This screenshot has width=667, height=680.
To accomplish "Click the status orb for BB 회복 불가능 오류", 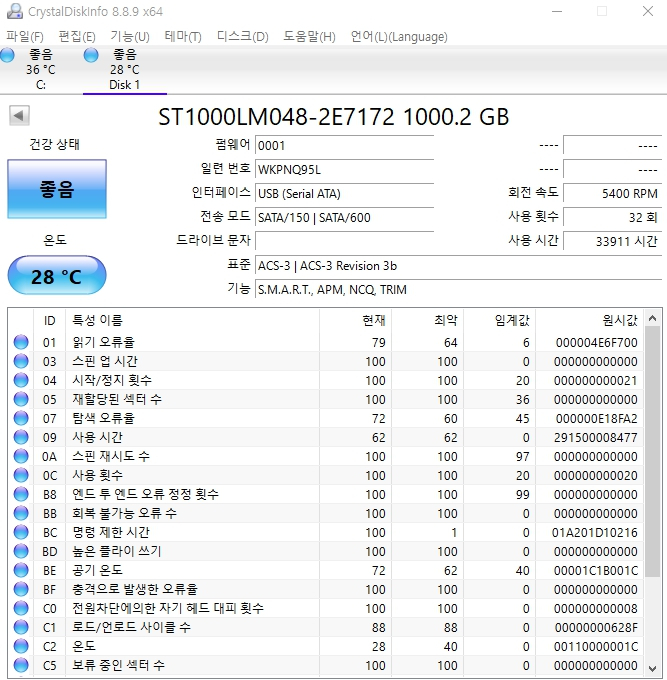I will click(x=21, y=513).
